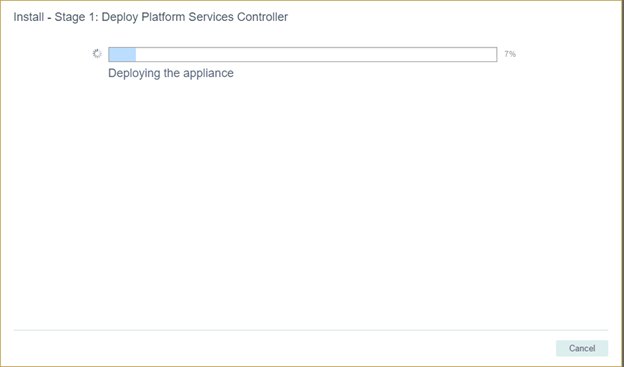Click the middle of the progress bar track
Screen dimensions: 624x367
[302, 55]
